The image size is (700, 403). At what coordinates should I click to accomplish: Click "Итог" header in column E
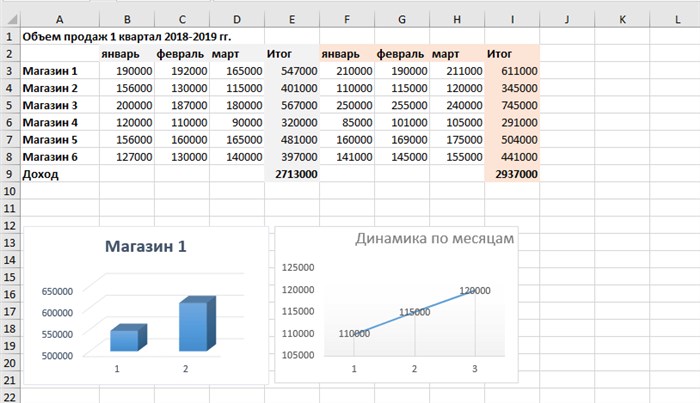(x=292, y=54)
